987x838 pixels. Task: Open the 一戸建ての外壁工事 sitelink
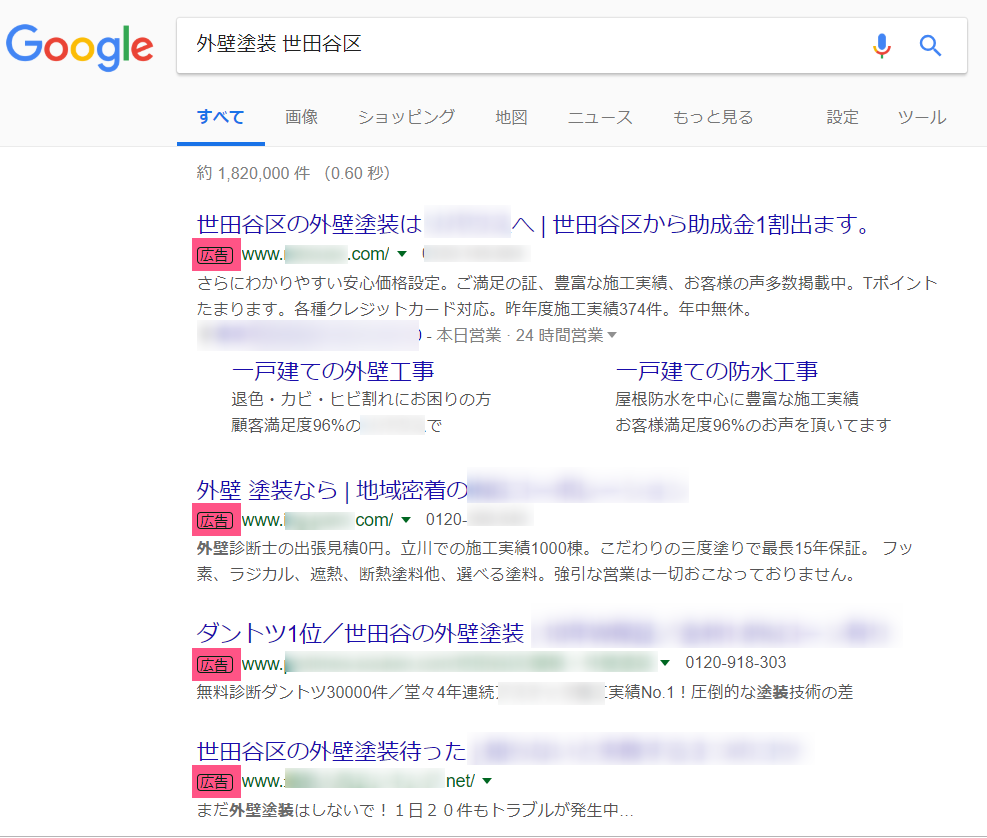coord(333,372)
